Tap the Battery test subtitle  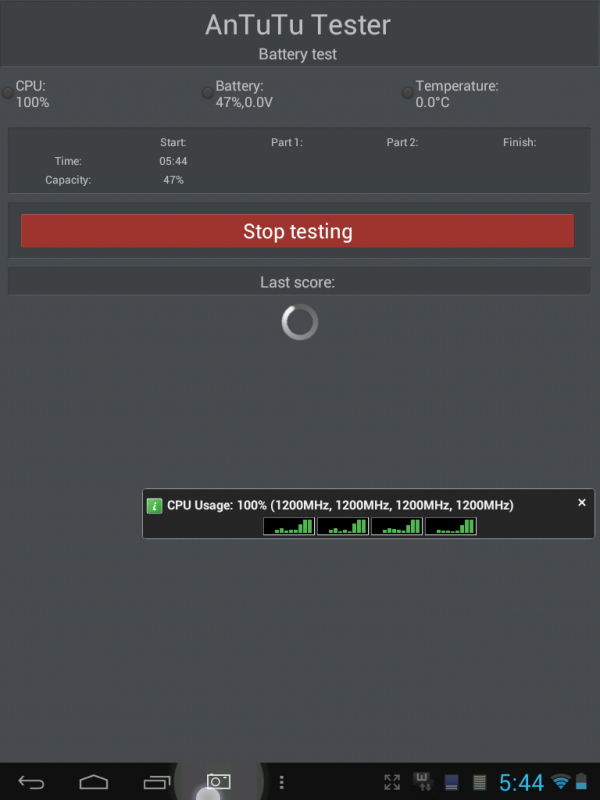point(298,54)
